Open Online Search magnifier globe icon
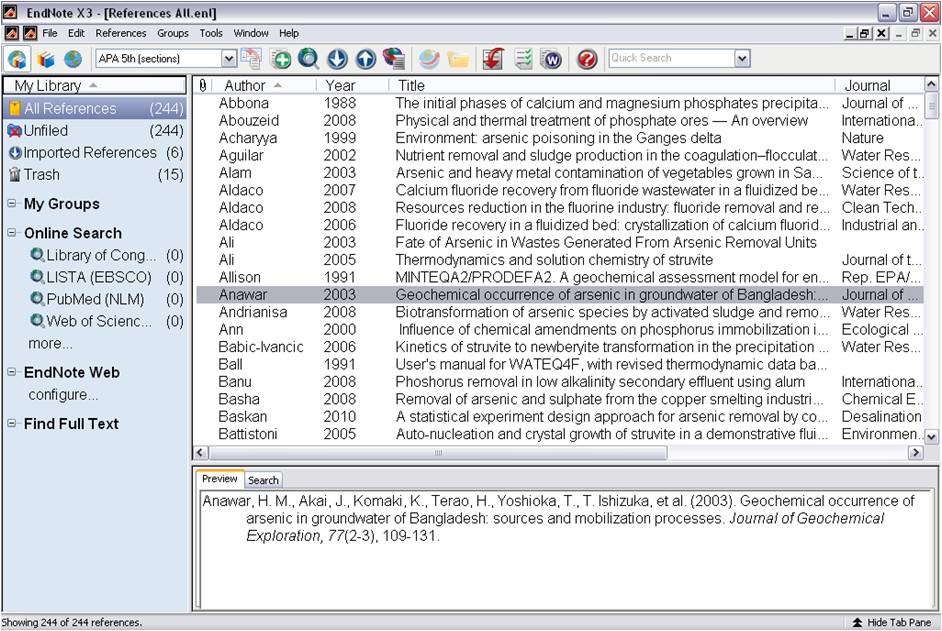942x631 pixels. (x=308, y=59)
